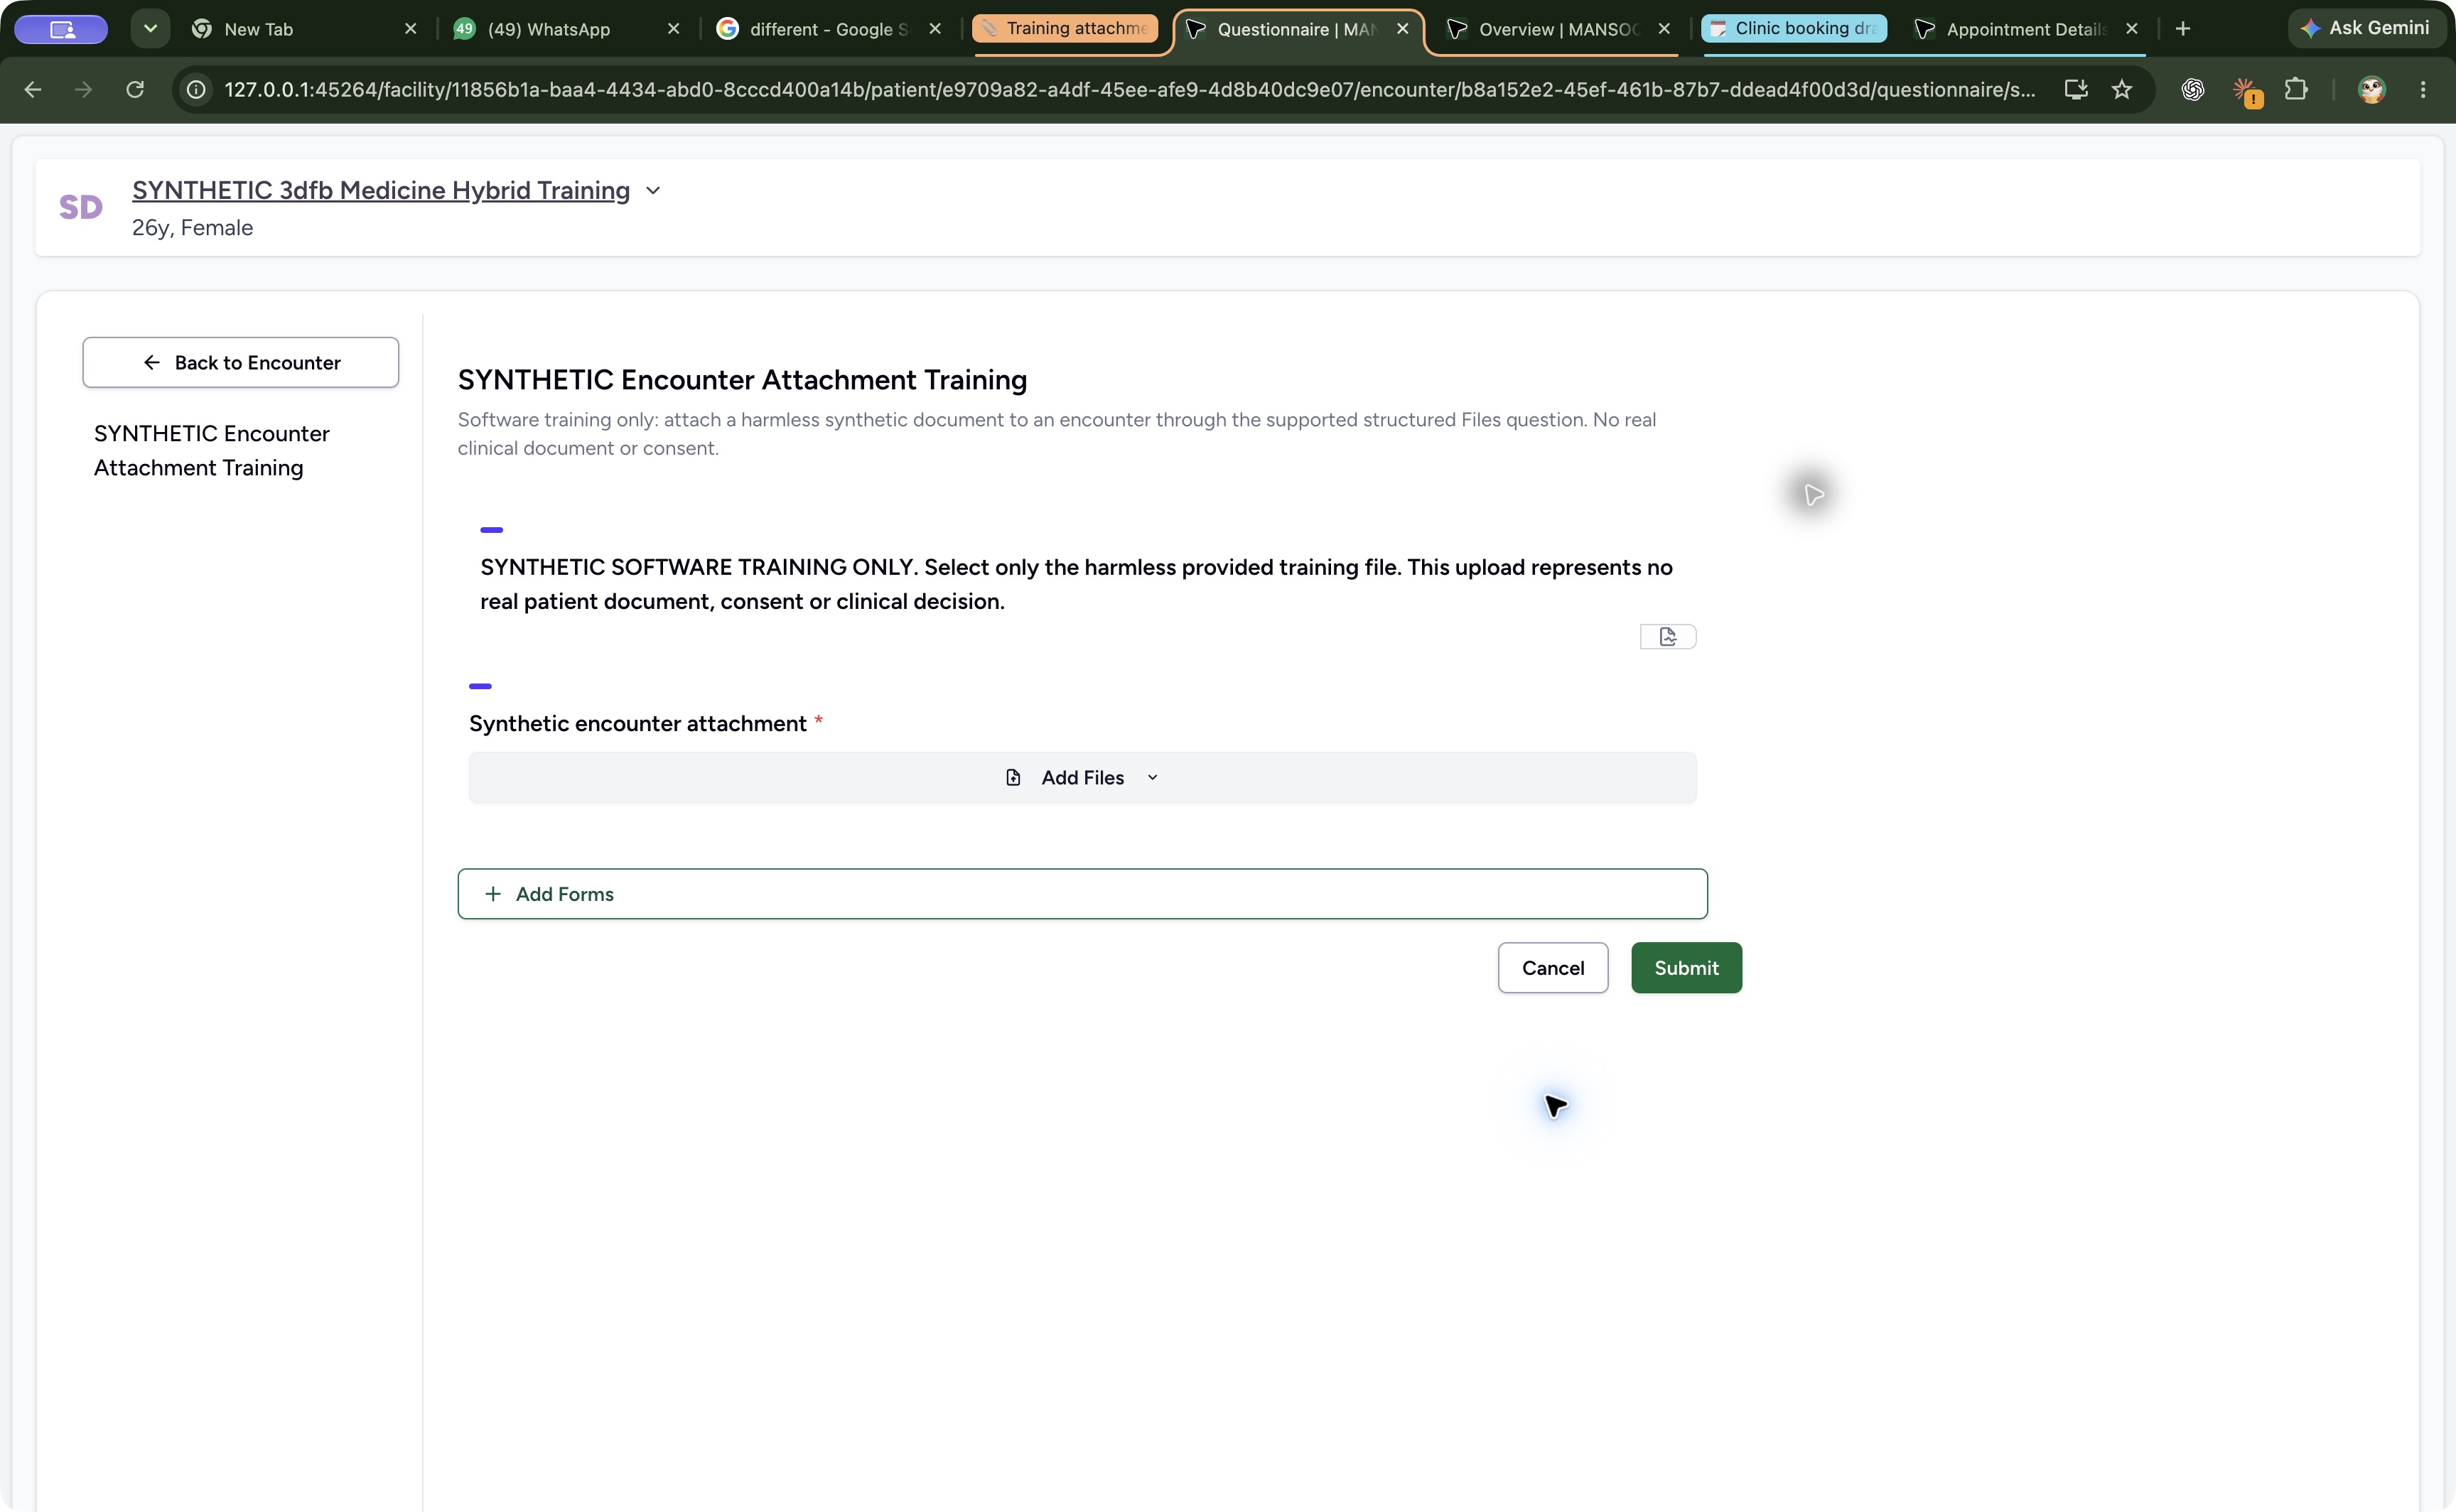This screenshot has width=2456, height=1512.
Task: Click the purple screen-share indicator pill
Action: [x=61, y=29]
